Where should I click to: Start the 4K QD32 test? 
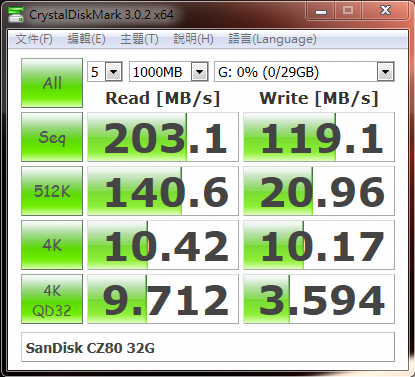pos(52,299)
